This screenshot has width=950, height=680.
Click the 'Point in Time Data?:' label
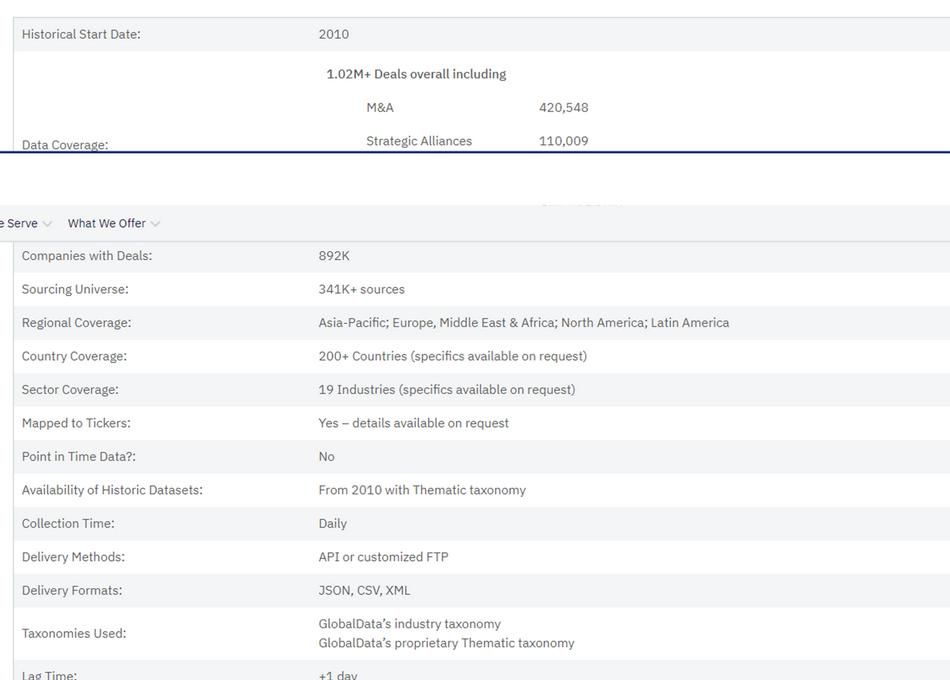[x=79, y=457]
